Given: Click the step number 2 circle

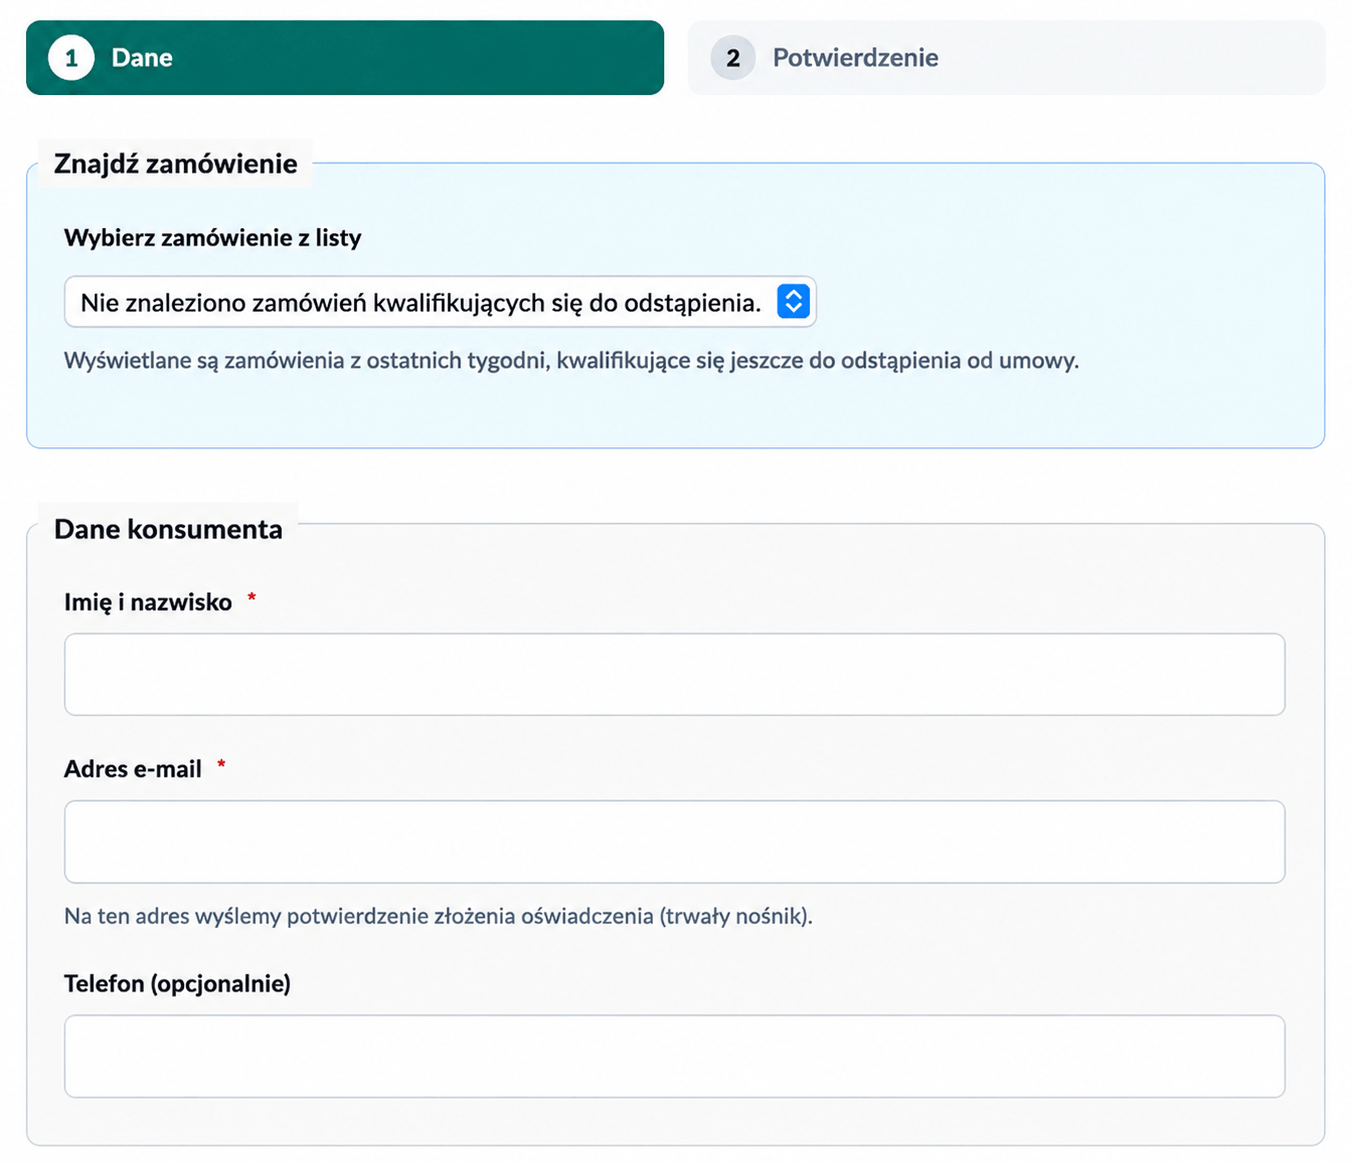Looking at the screenshot, I should point(733,58).
